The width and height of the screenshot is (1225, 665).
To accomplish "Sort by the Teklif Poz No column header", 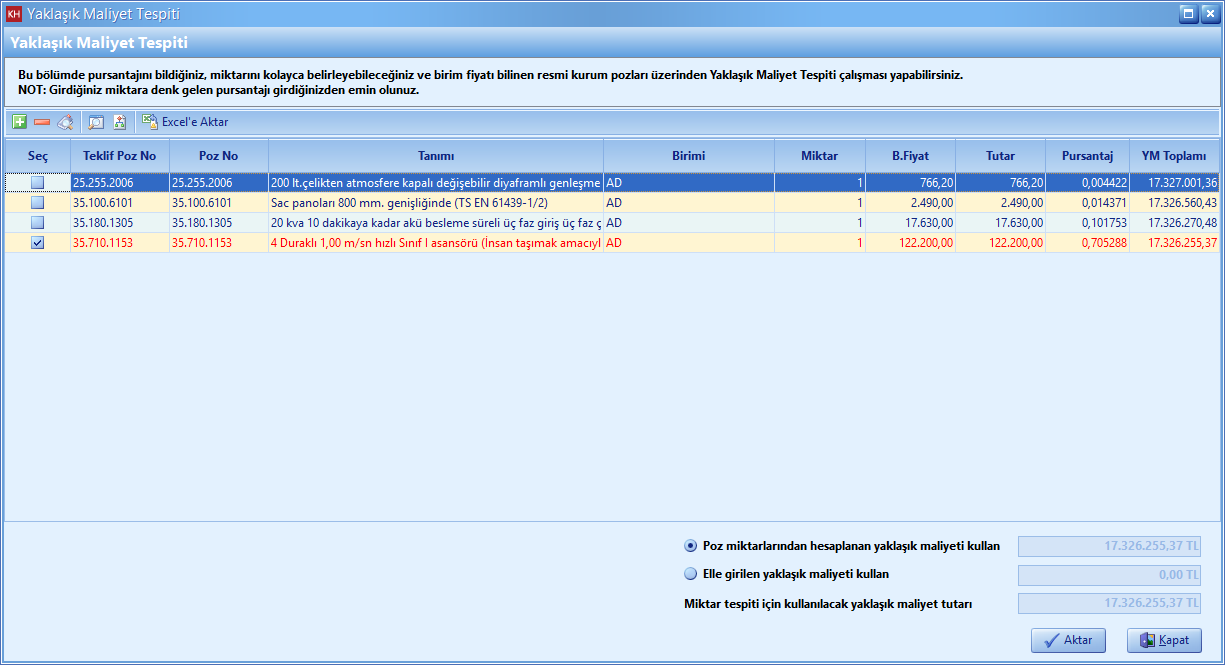I will click(120, 156).
